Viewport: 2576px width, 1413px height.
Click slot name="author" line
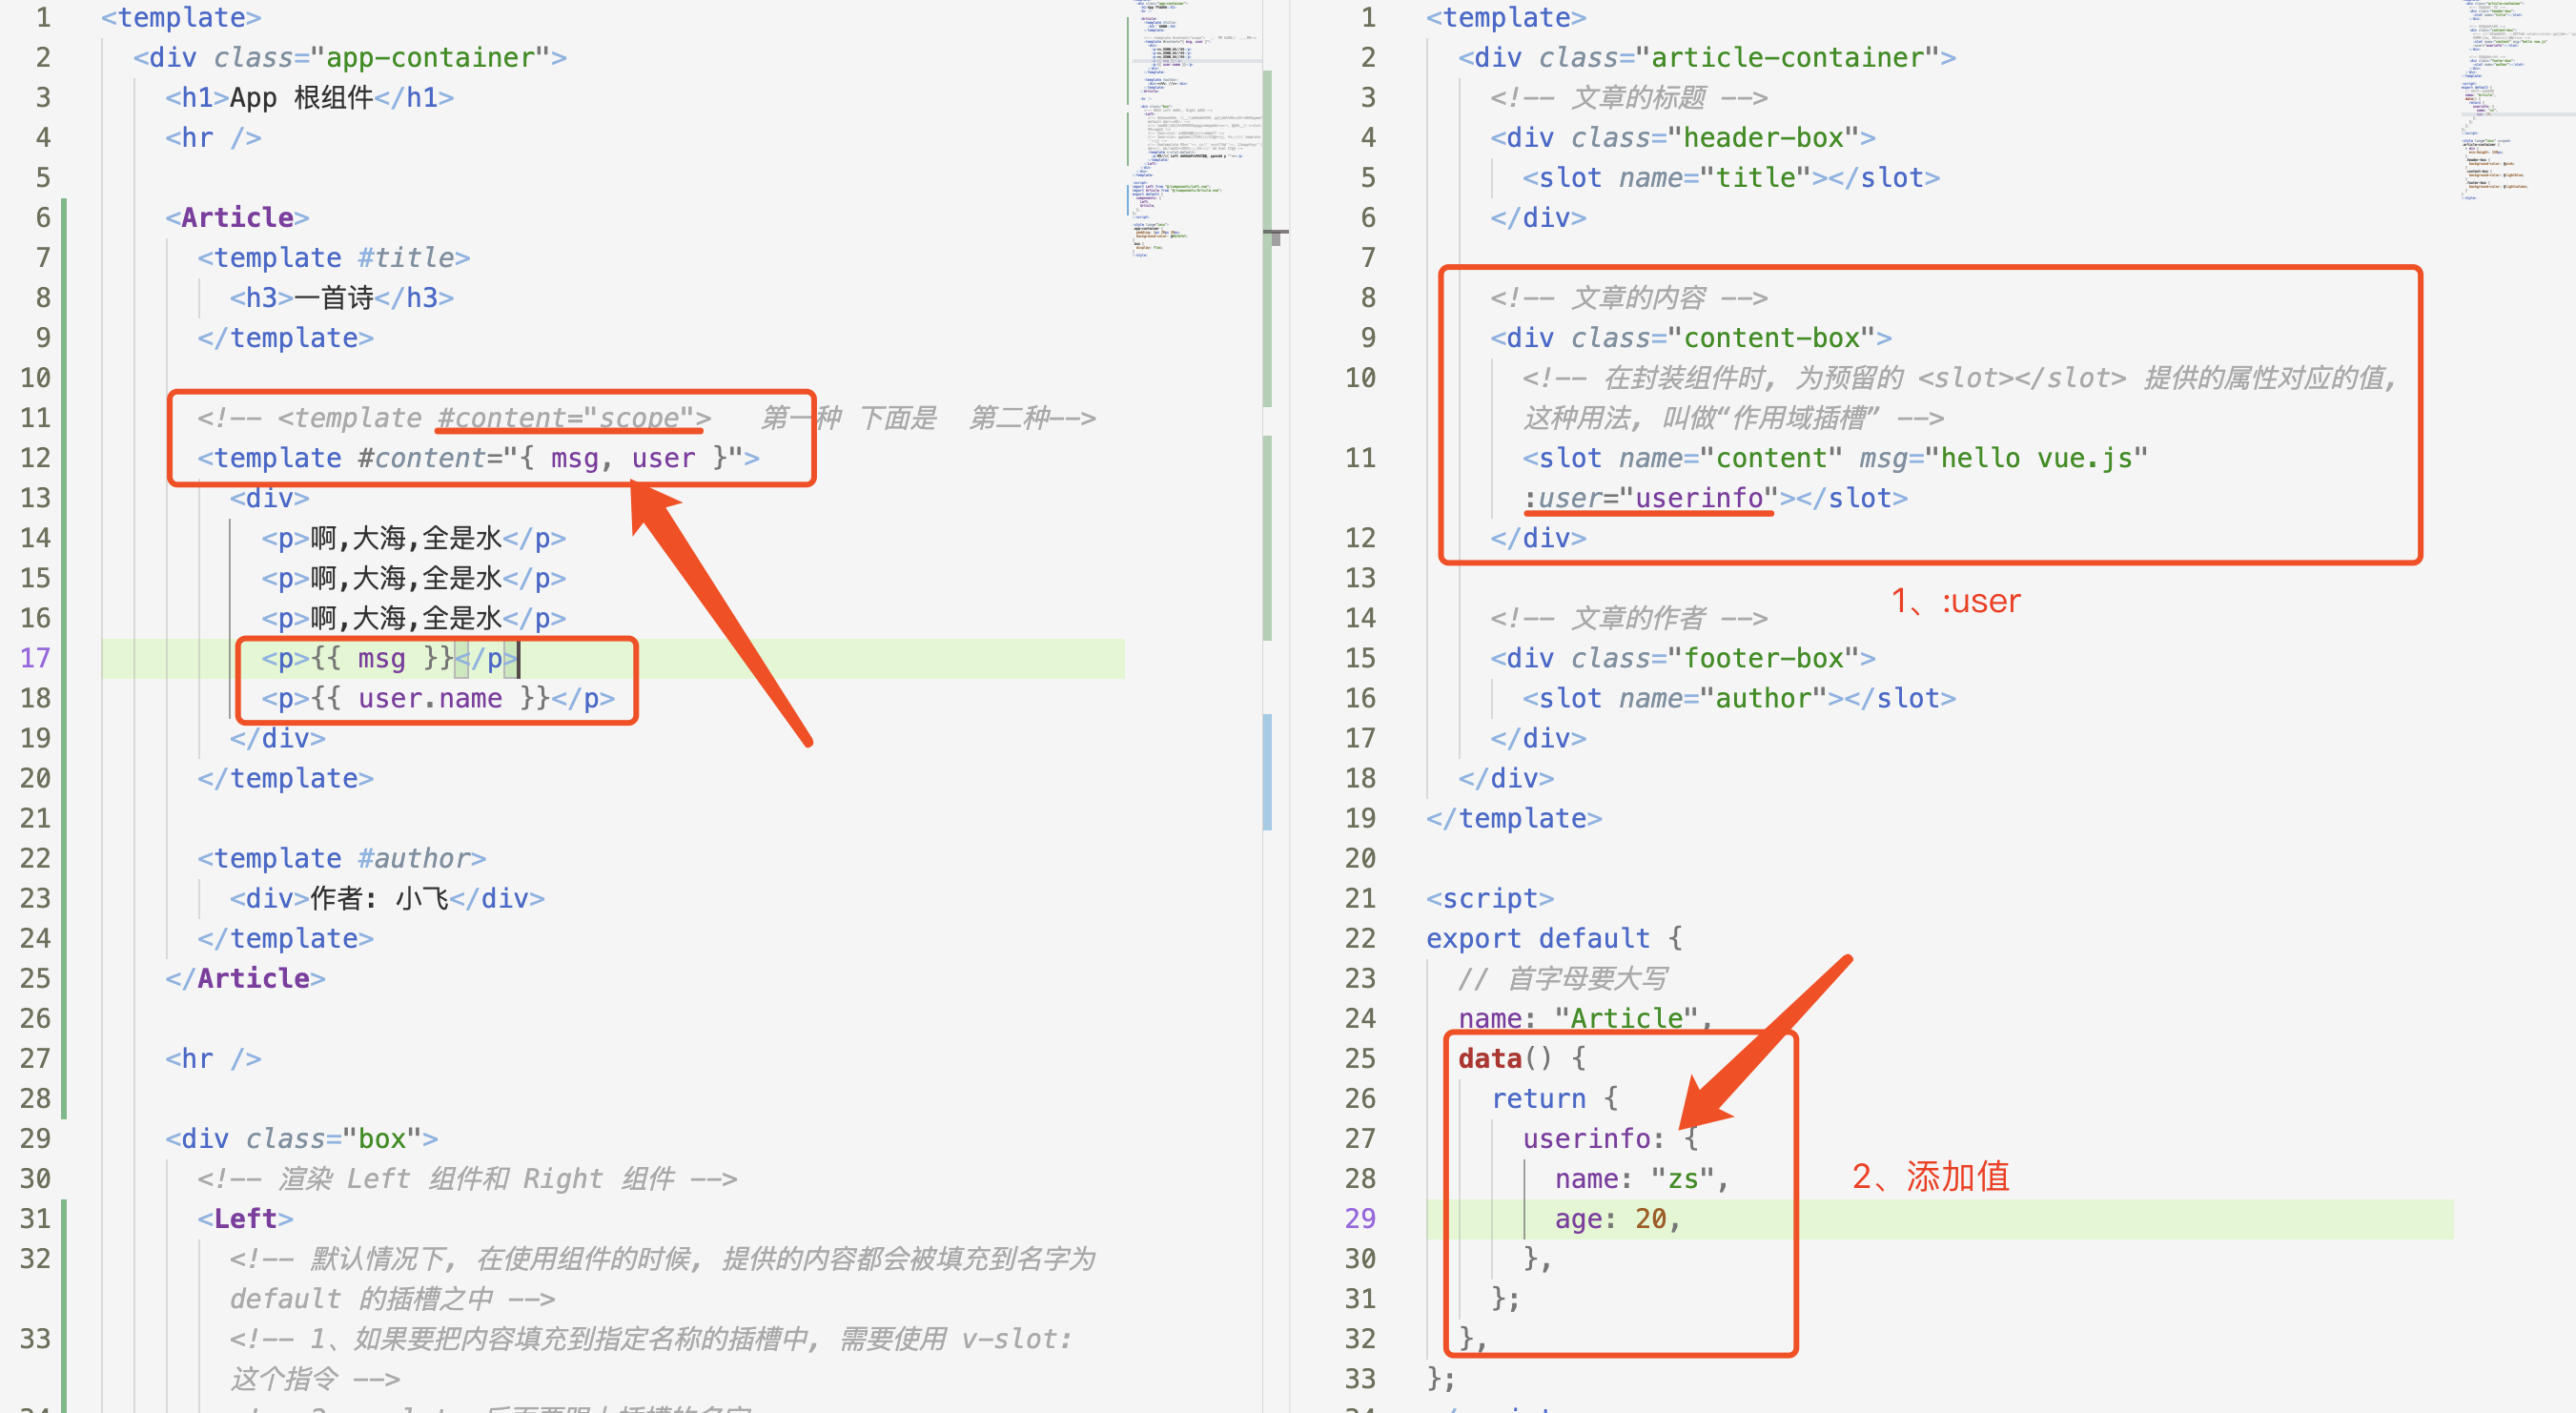(x=1738, y=698)
